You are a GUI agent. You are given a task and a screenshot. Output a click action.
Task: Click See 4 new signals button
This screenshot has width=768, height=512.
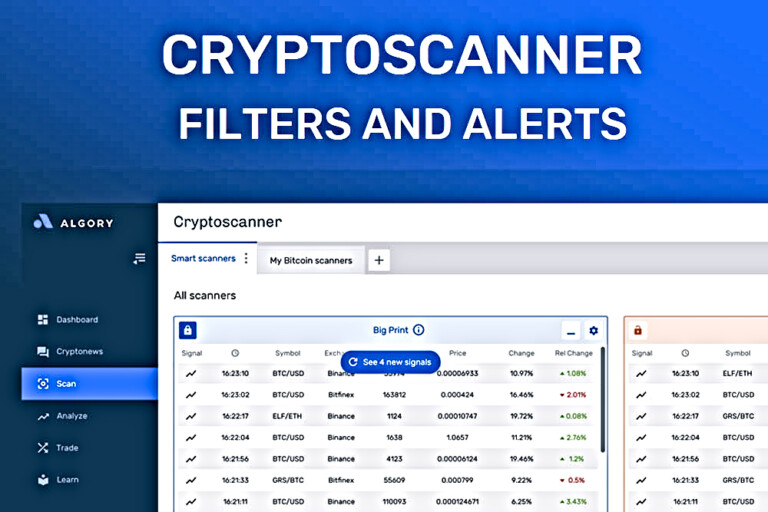pos(390,362)
